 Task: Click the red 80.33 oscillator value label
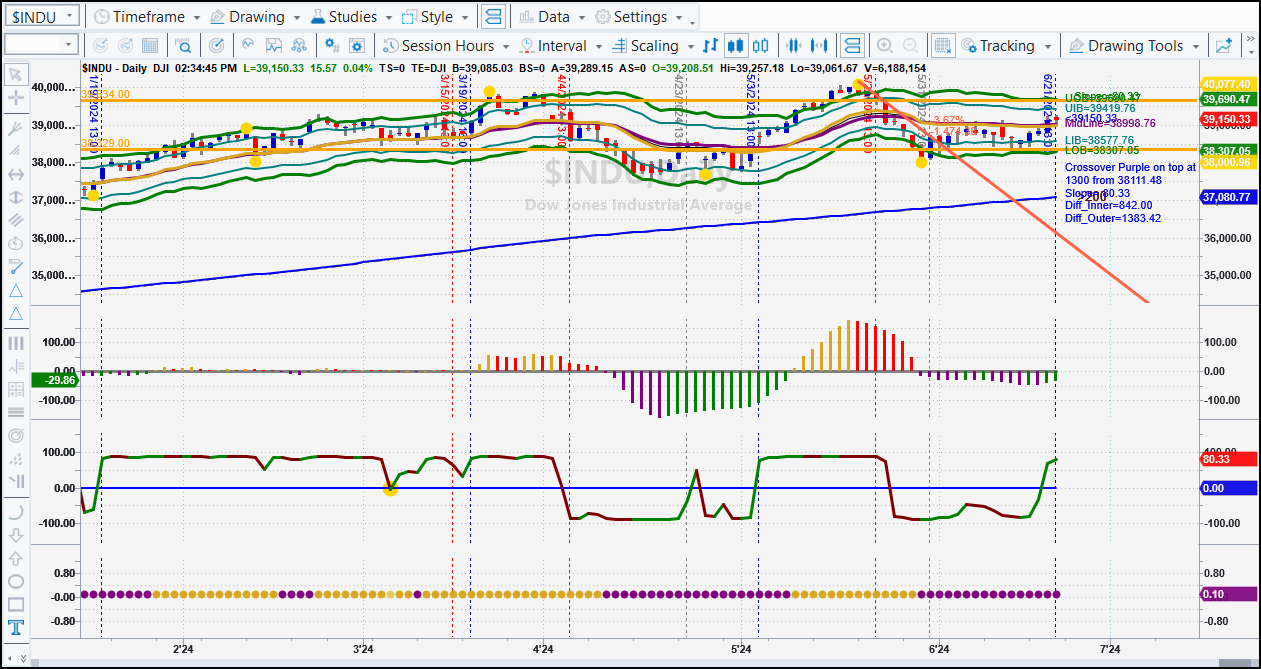pyautogui.click(x=1228, y=459)
